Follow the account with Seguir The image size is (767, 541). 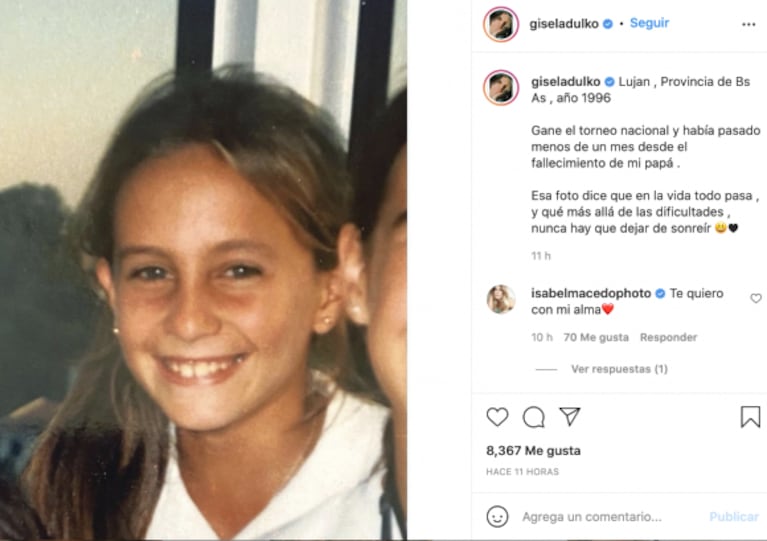(649, 23)
